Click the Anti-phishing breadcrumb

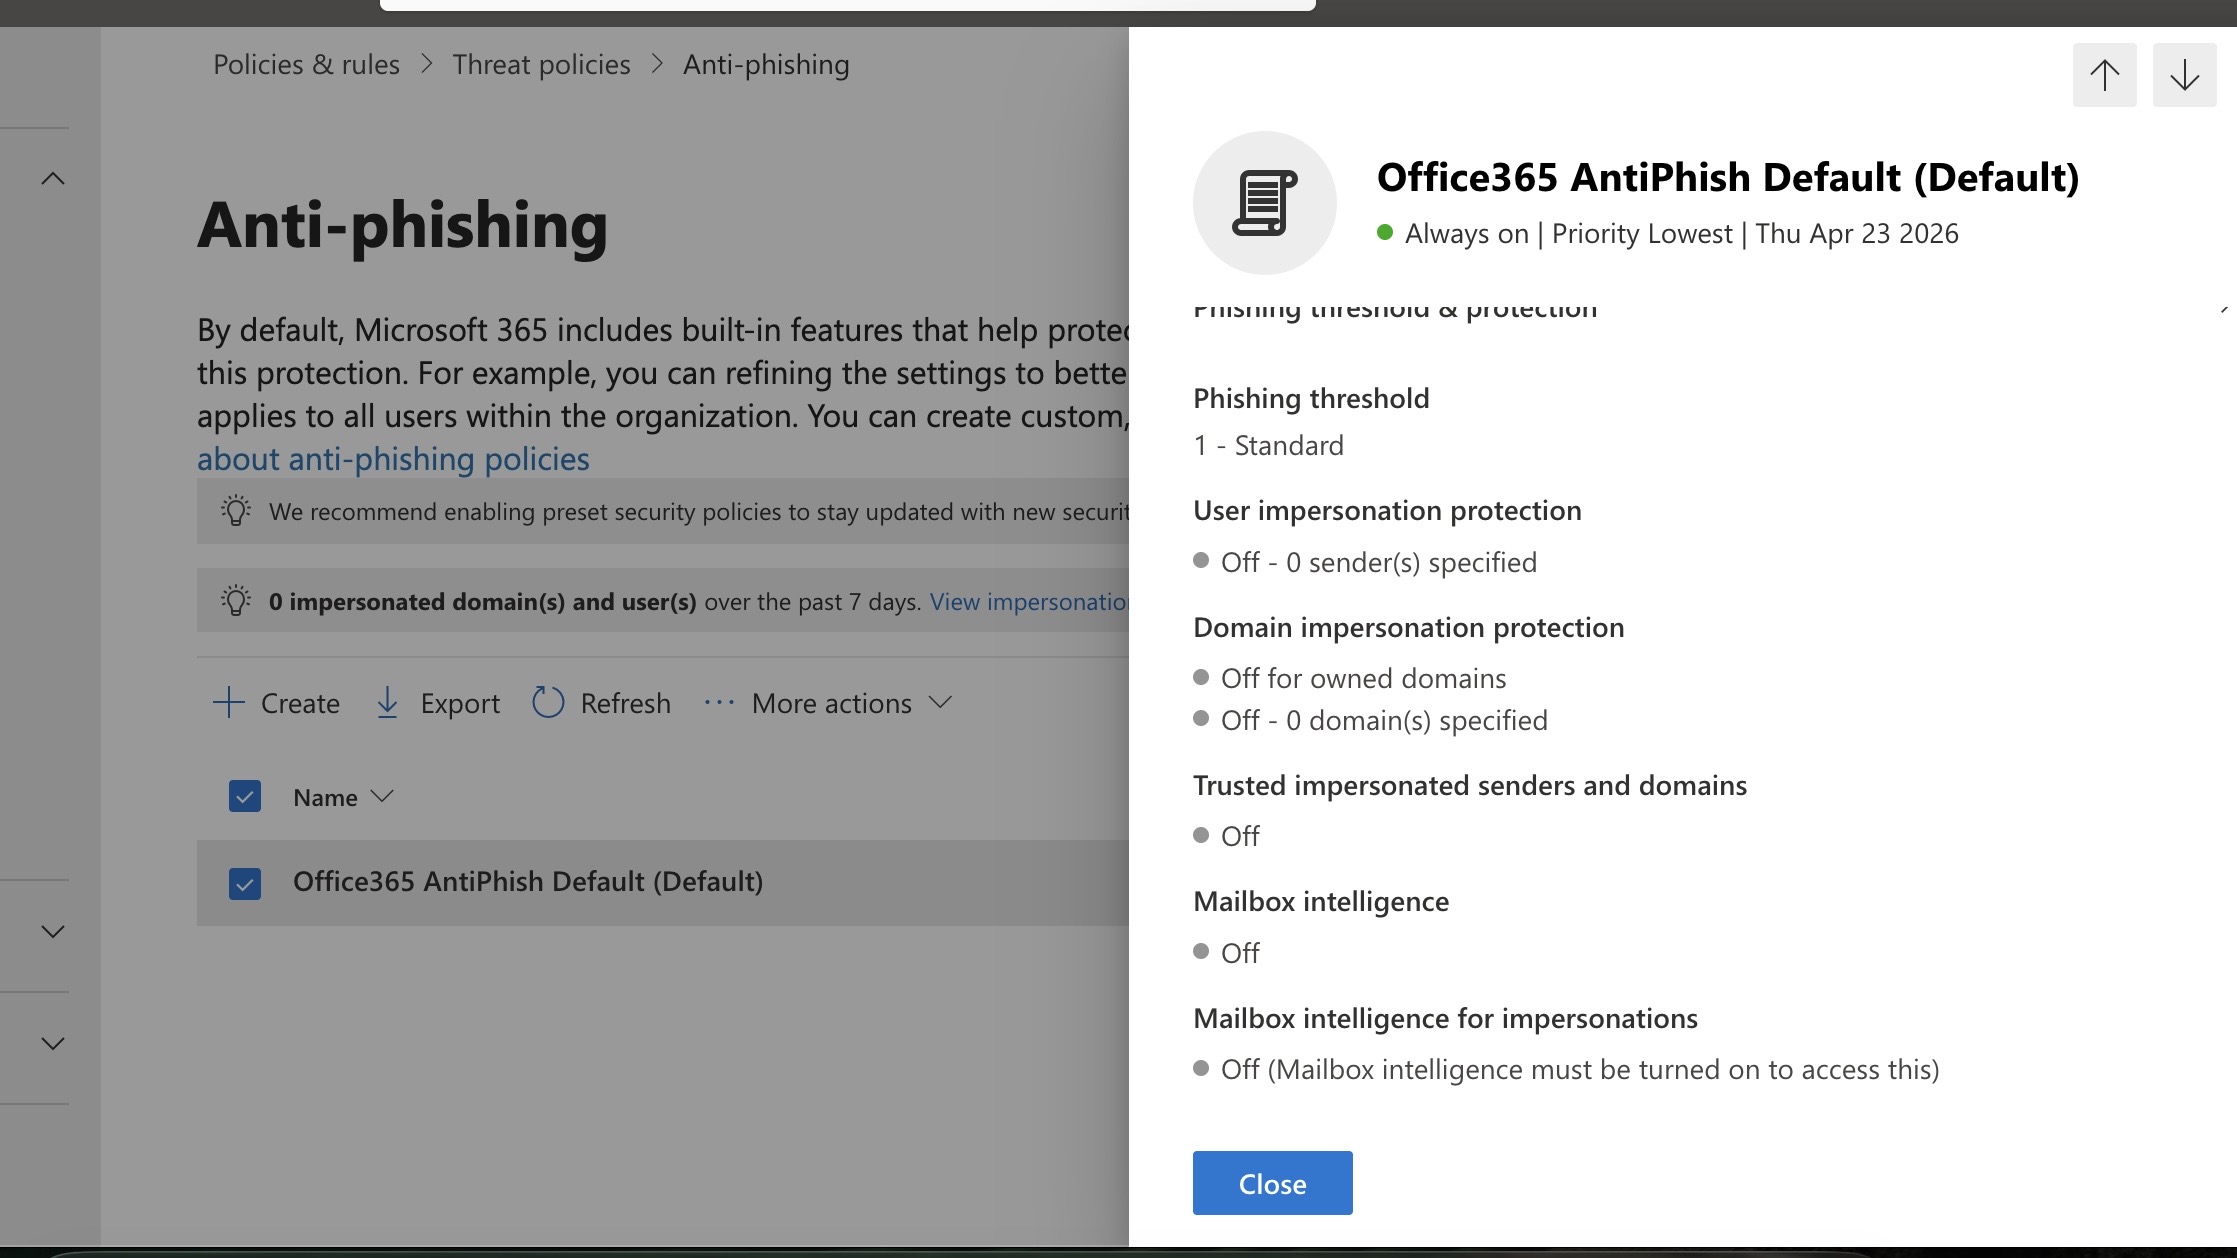[766, 64]
